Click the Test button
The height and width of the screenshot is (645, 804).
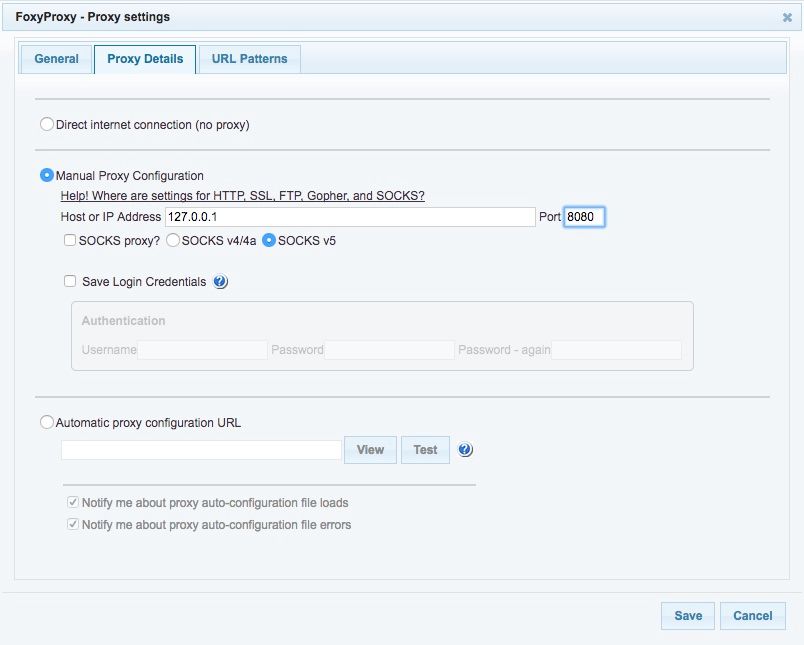click(425, 450)
